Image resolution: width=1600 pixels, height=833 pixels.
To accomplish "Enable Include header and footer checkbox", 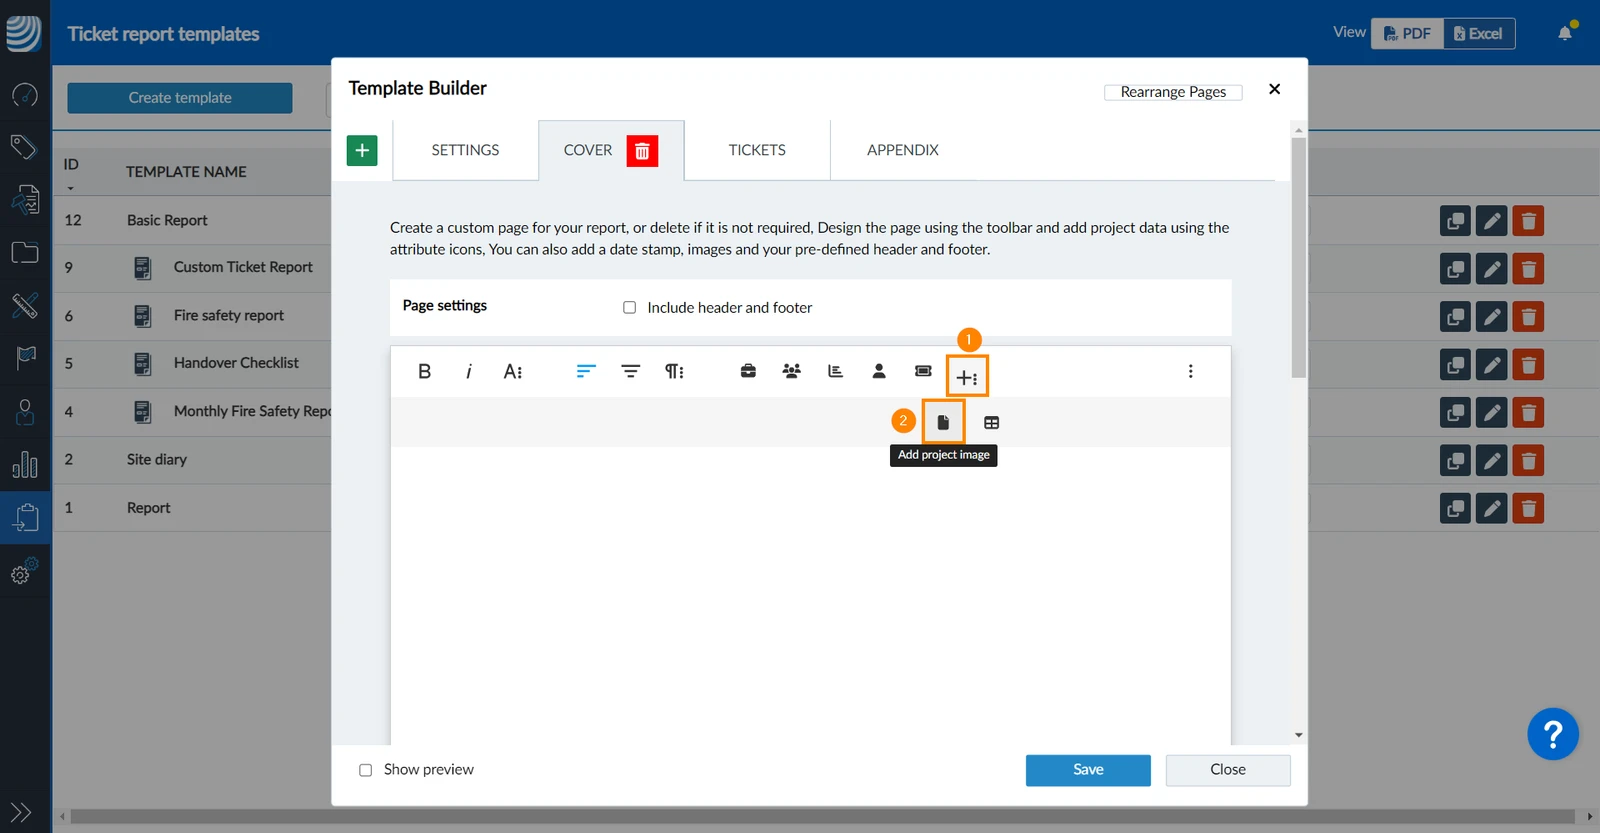I will point(629,307).
